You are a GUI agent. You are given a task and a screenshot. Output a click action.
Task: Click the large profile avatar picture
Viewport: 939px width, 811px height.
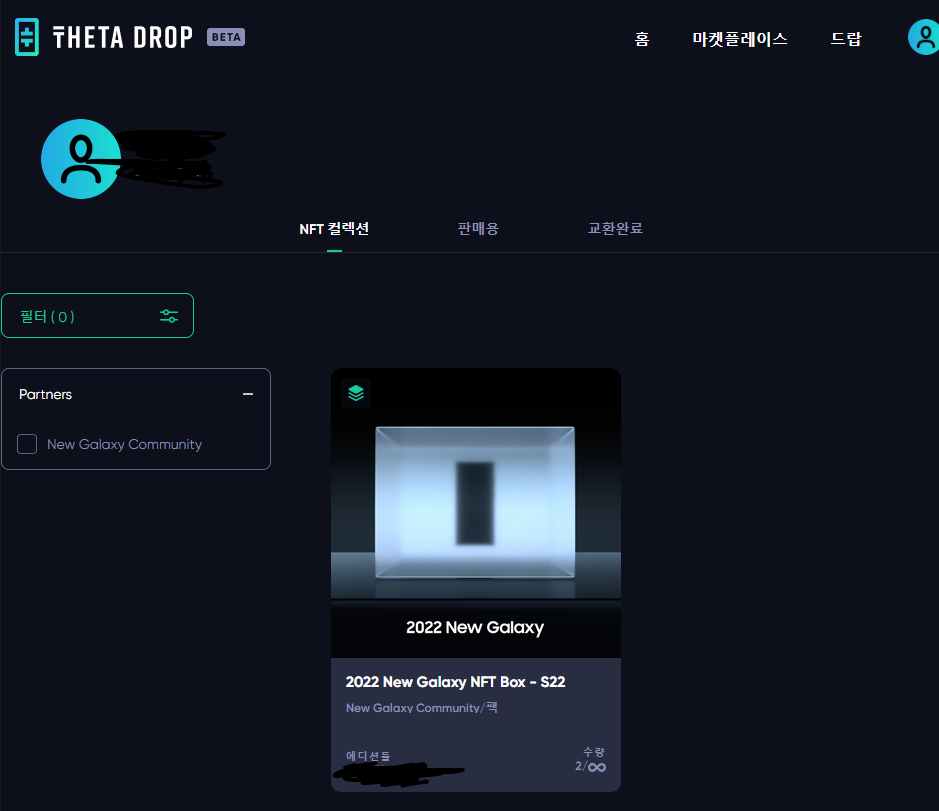[x=81, y=159]
